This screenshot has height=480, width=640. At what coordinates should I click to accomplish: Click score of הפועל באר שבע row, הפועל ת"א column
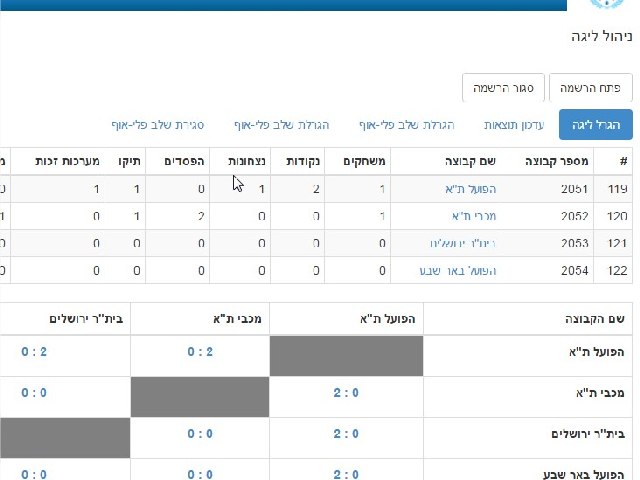[347, 474]
